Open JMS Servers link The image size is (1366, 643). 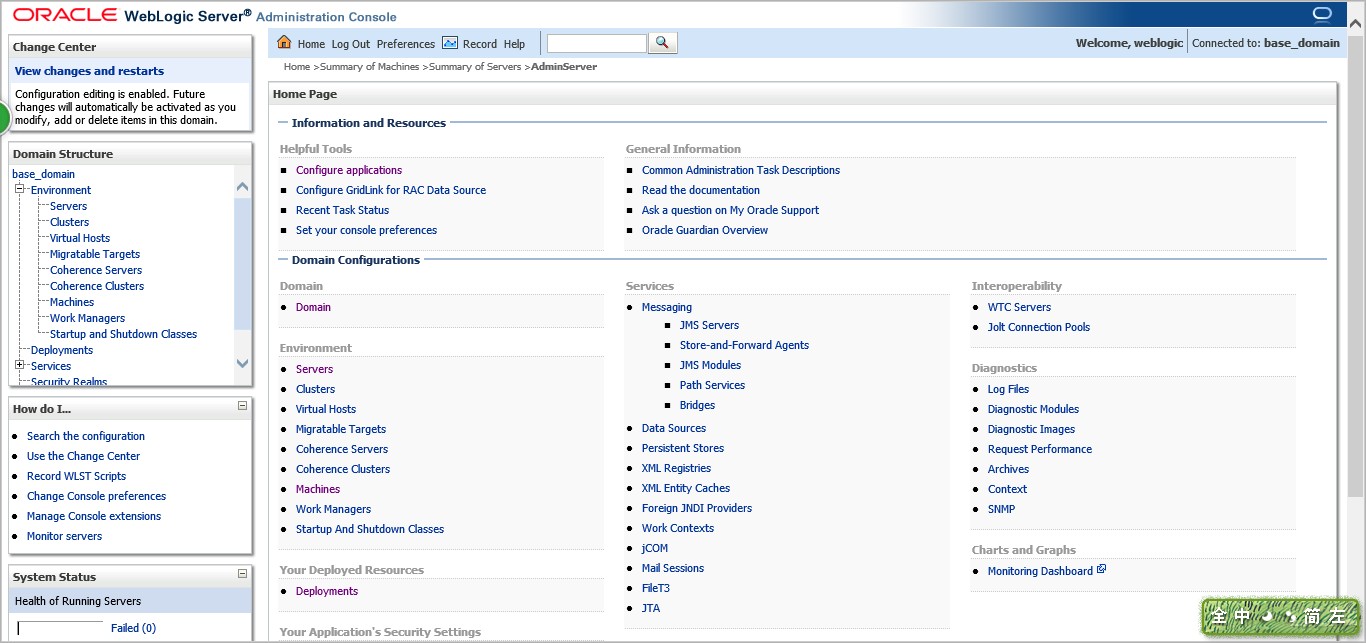tap(709, 325)
